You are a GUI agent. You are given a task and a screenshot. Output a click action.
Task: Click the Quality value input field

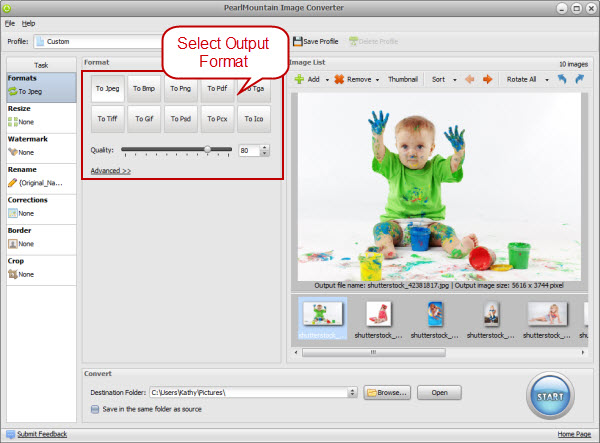[x=249, y=151]
